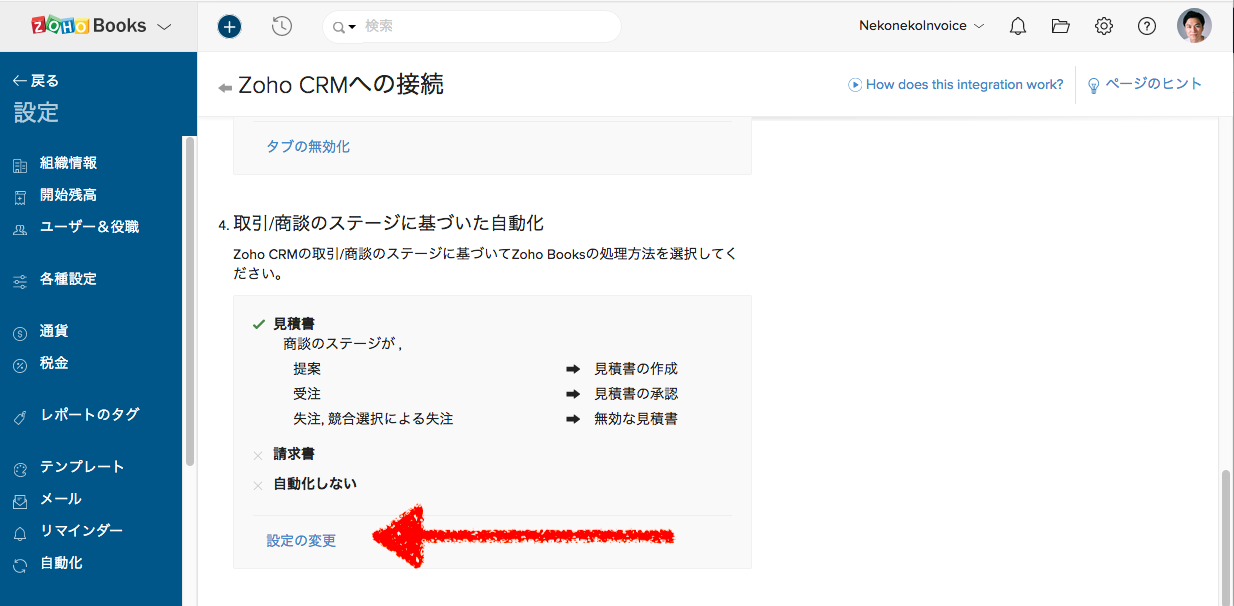This screenshot has height=606, width=1234.
Task: Open 開始残高 settings page
Action: [x=68, y=195]
